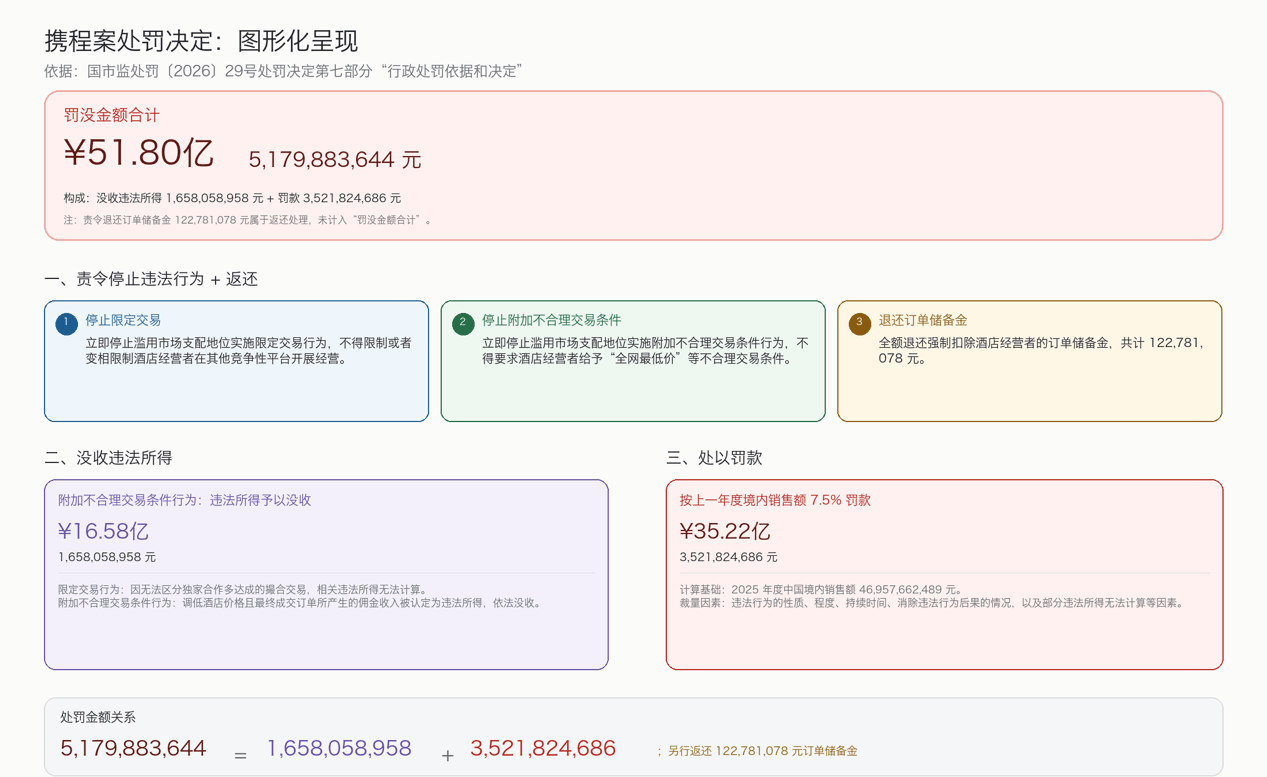The image size is (1267, 777).
Task: Click the purple heading 附加不合理交易条件行为：违法所得予以没收
Action: (184, 500)
